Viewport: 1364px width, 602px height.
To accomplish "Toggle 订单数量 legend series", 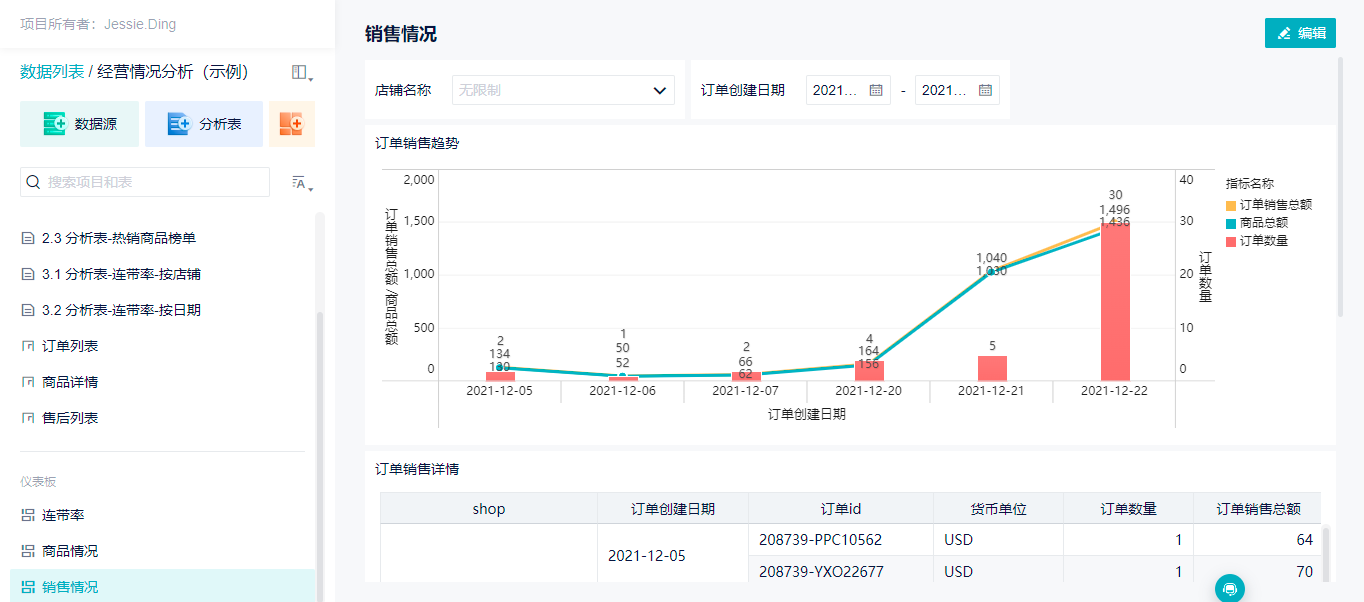I will [x=1262, y=241].
